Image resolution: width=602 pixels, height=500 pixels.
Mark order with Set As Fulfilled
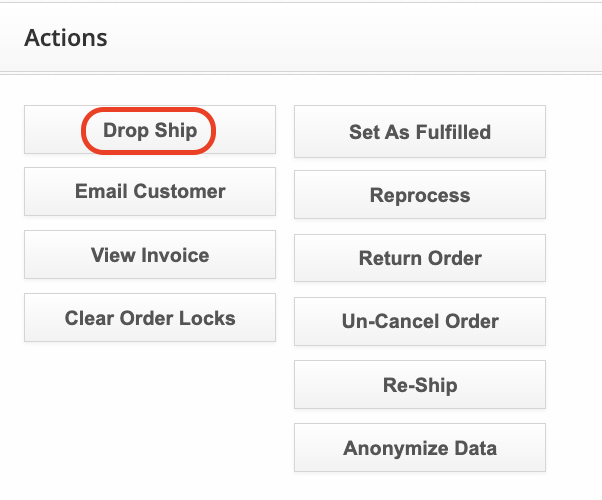(420, 132)
